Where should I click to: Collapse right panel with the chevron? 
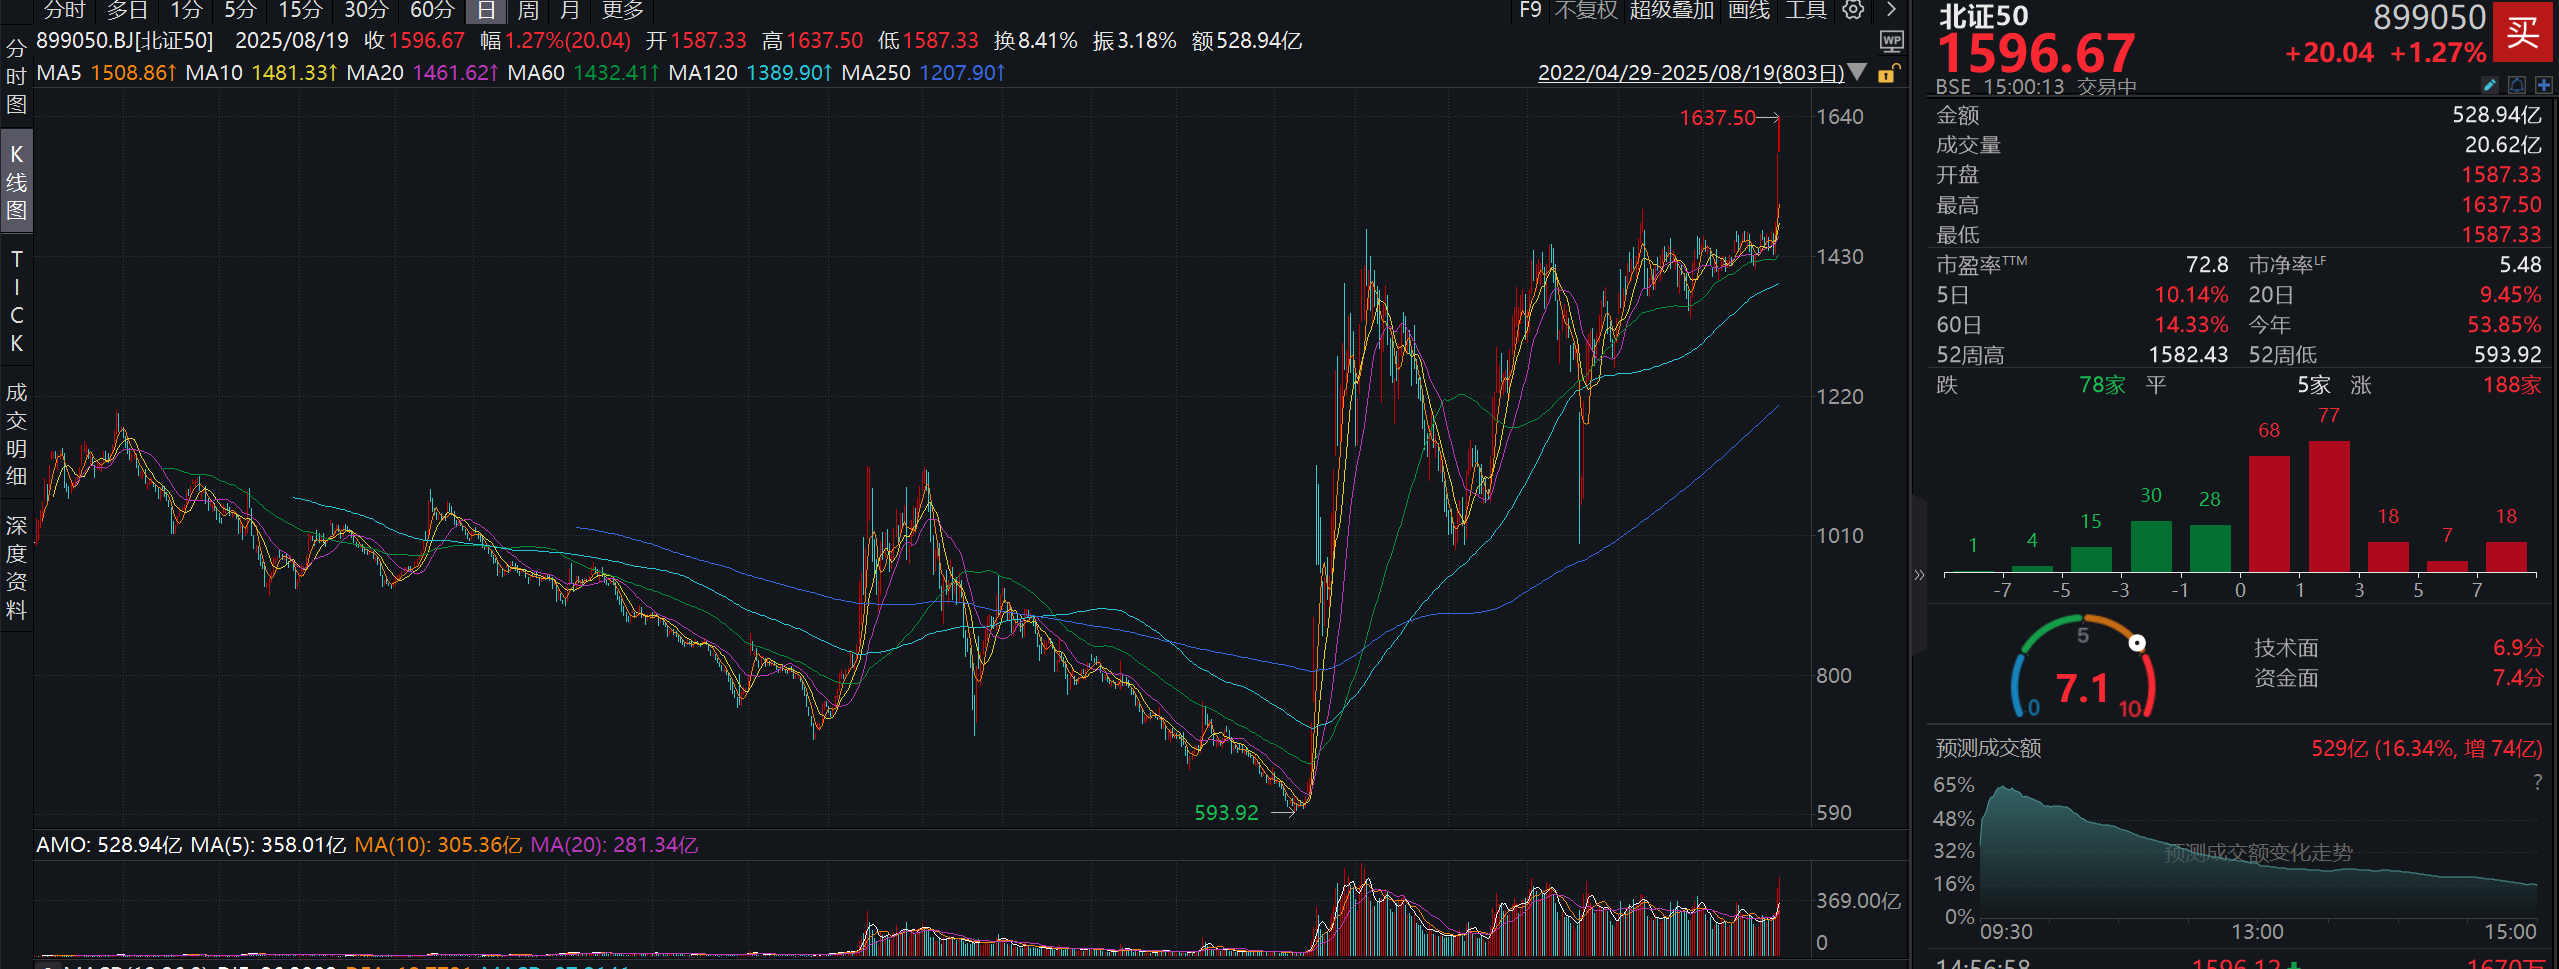tap(1920, 575)
